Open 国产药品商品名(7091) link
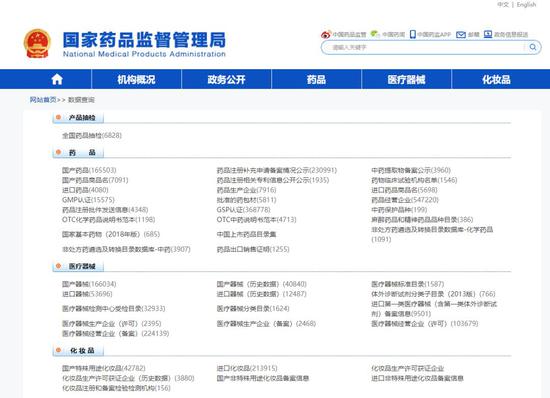 coord(95,180)
